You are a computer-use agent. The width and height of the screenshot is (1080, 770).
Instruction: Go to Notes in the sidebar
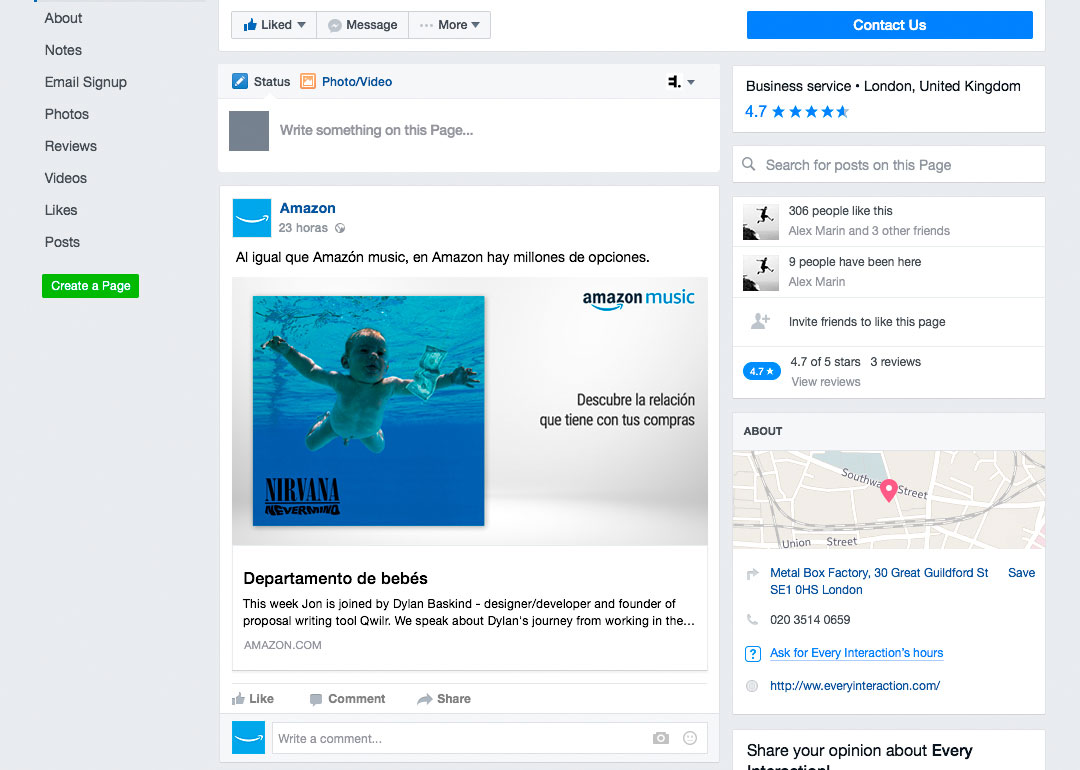click(x=63, y=50)
